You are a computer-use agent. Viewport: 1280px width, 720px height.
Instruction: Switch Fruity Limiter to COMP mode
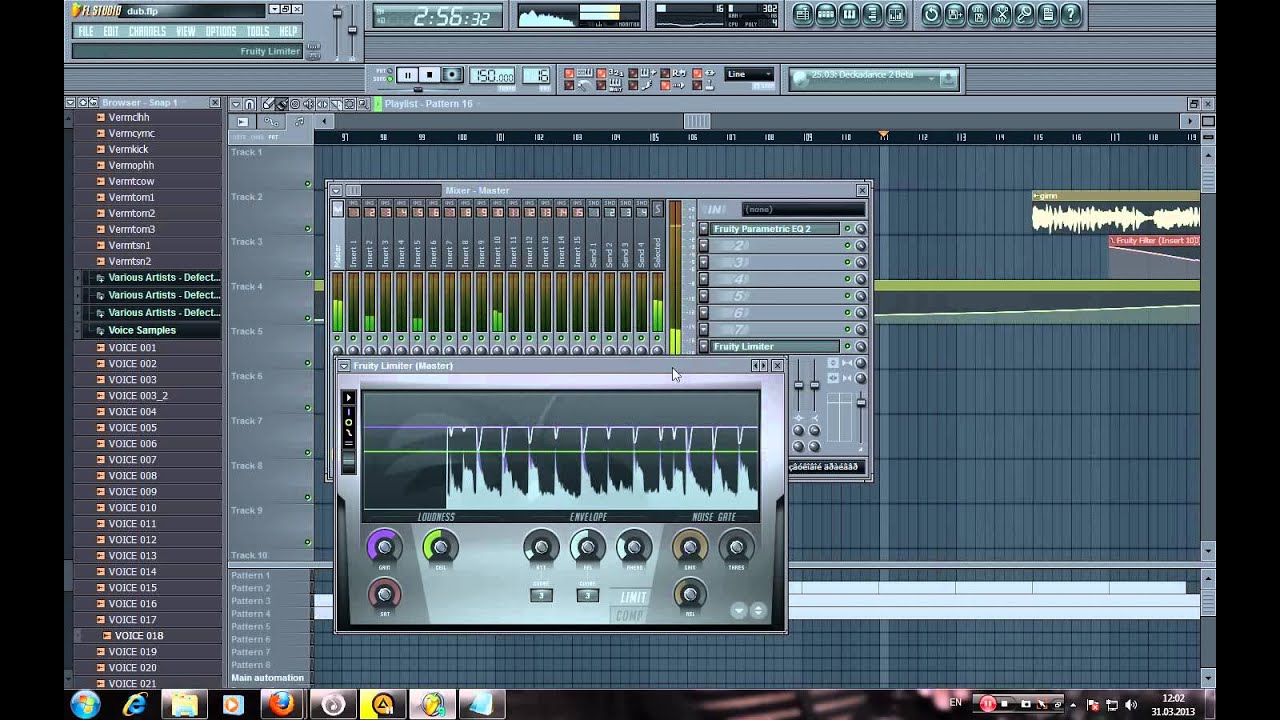coord(631,615)
